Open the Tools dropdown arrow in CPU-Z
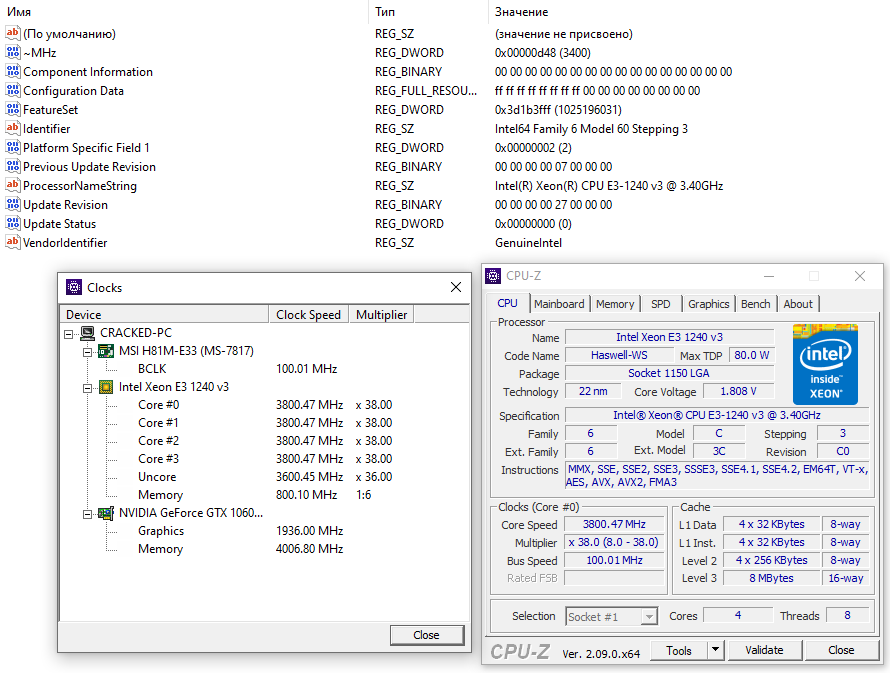Viewport: 890px width, 673px height. [x=716, y=650]
